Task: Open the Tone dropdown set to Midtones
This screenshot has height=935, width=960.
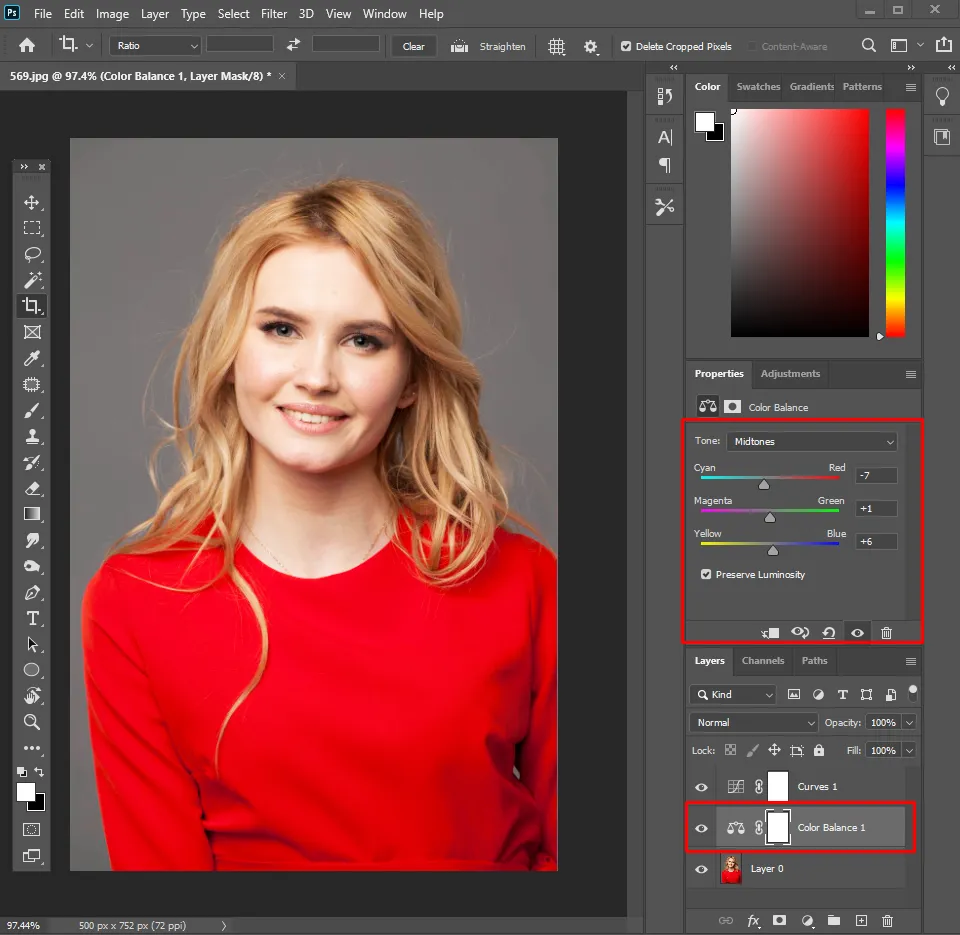Action: (811, 441)
